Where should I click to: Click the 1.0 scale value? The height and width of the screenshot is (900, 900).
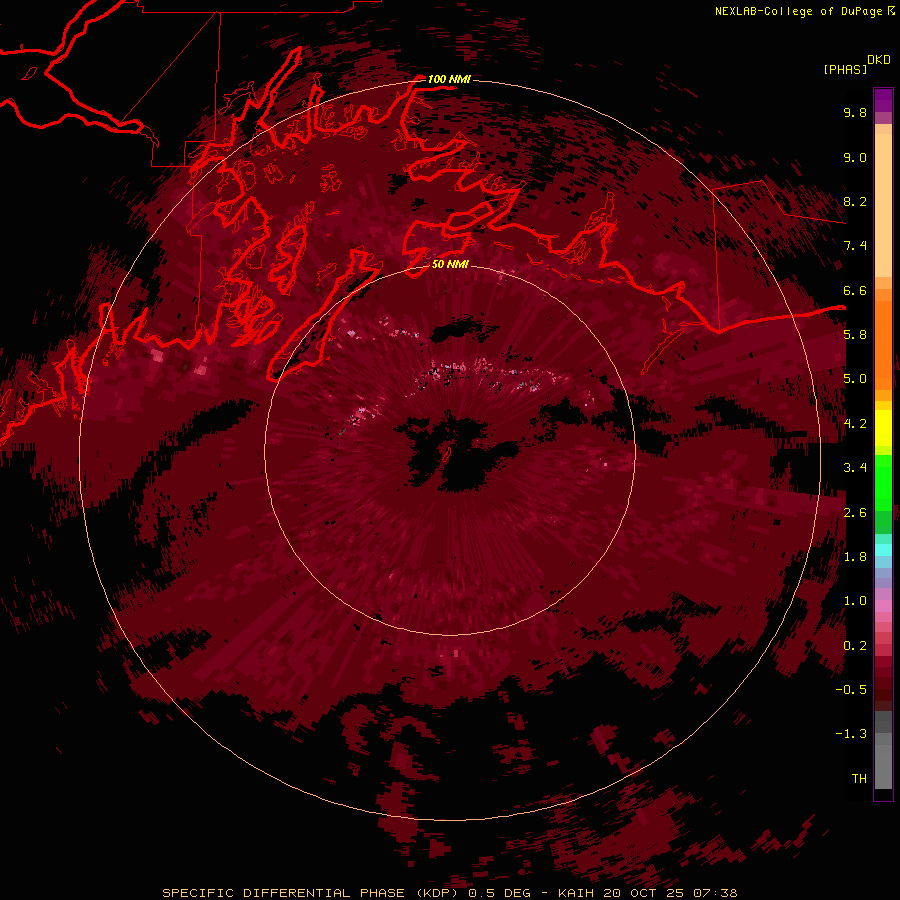855,601
